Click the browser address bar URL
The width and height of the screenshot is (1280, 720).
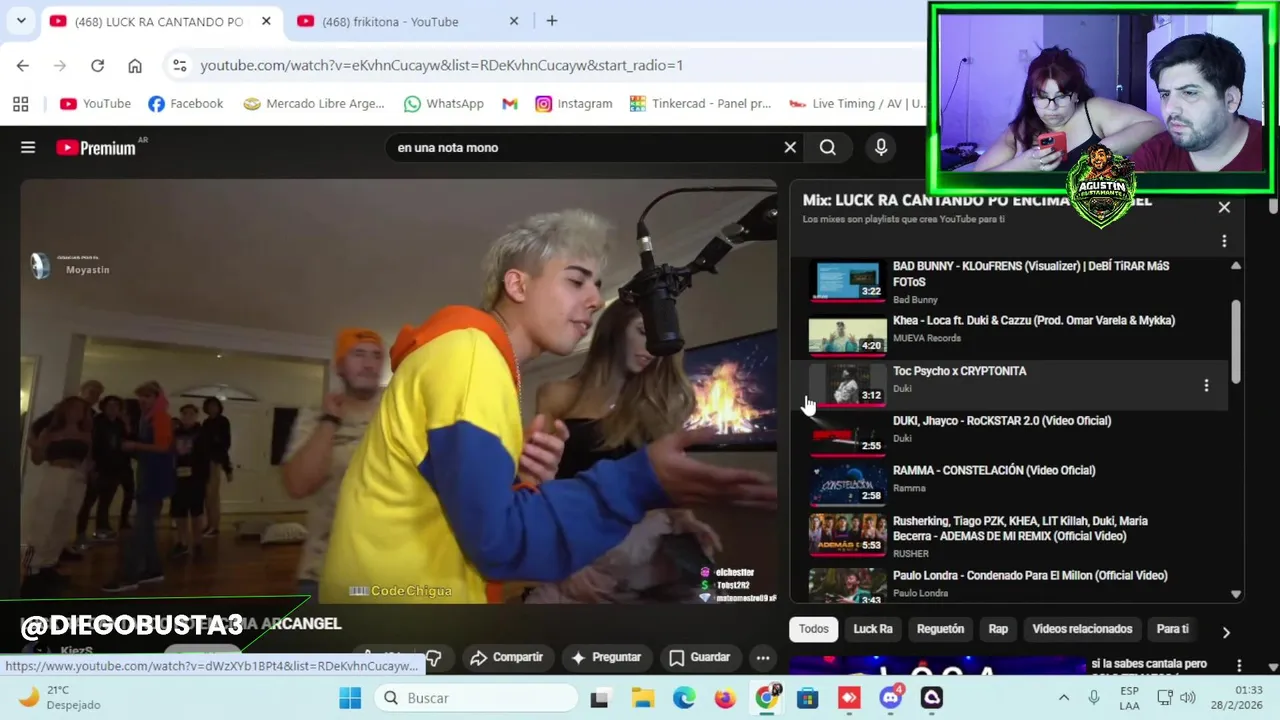click(441, 65)
